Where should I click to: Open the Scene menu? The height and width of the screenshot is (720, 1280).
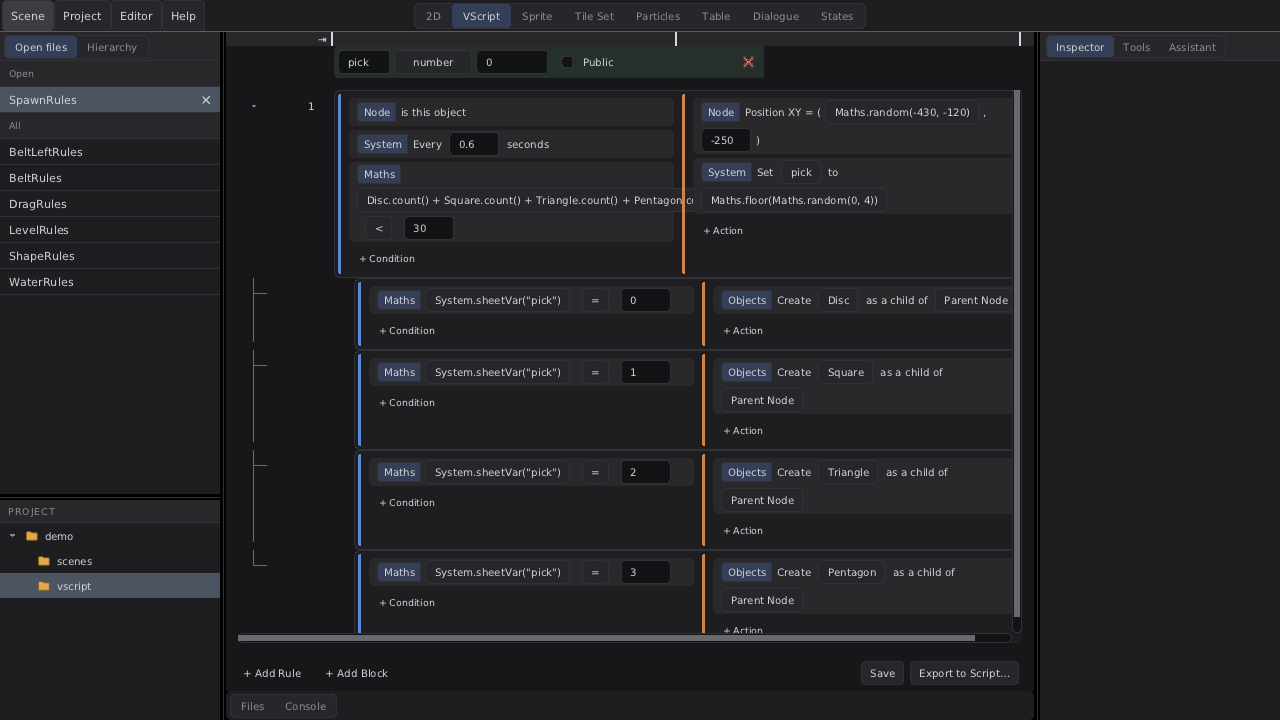tap(28, 16)
